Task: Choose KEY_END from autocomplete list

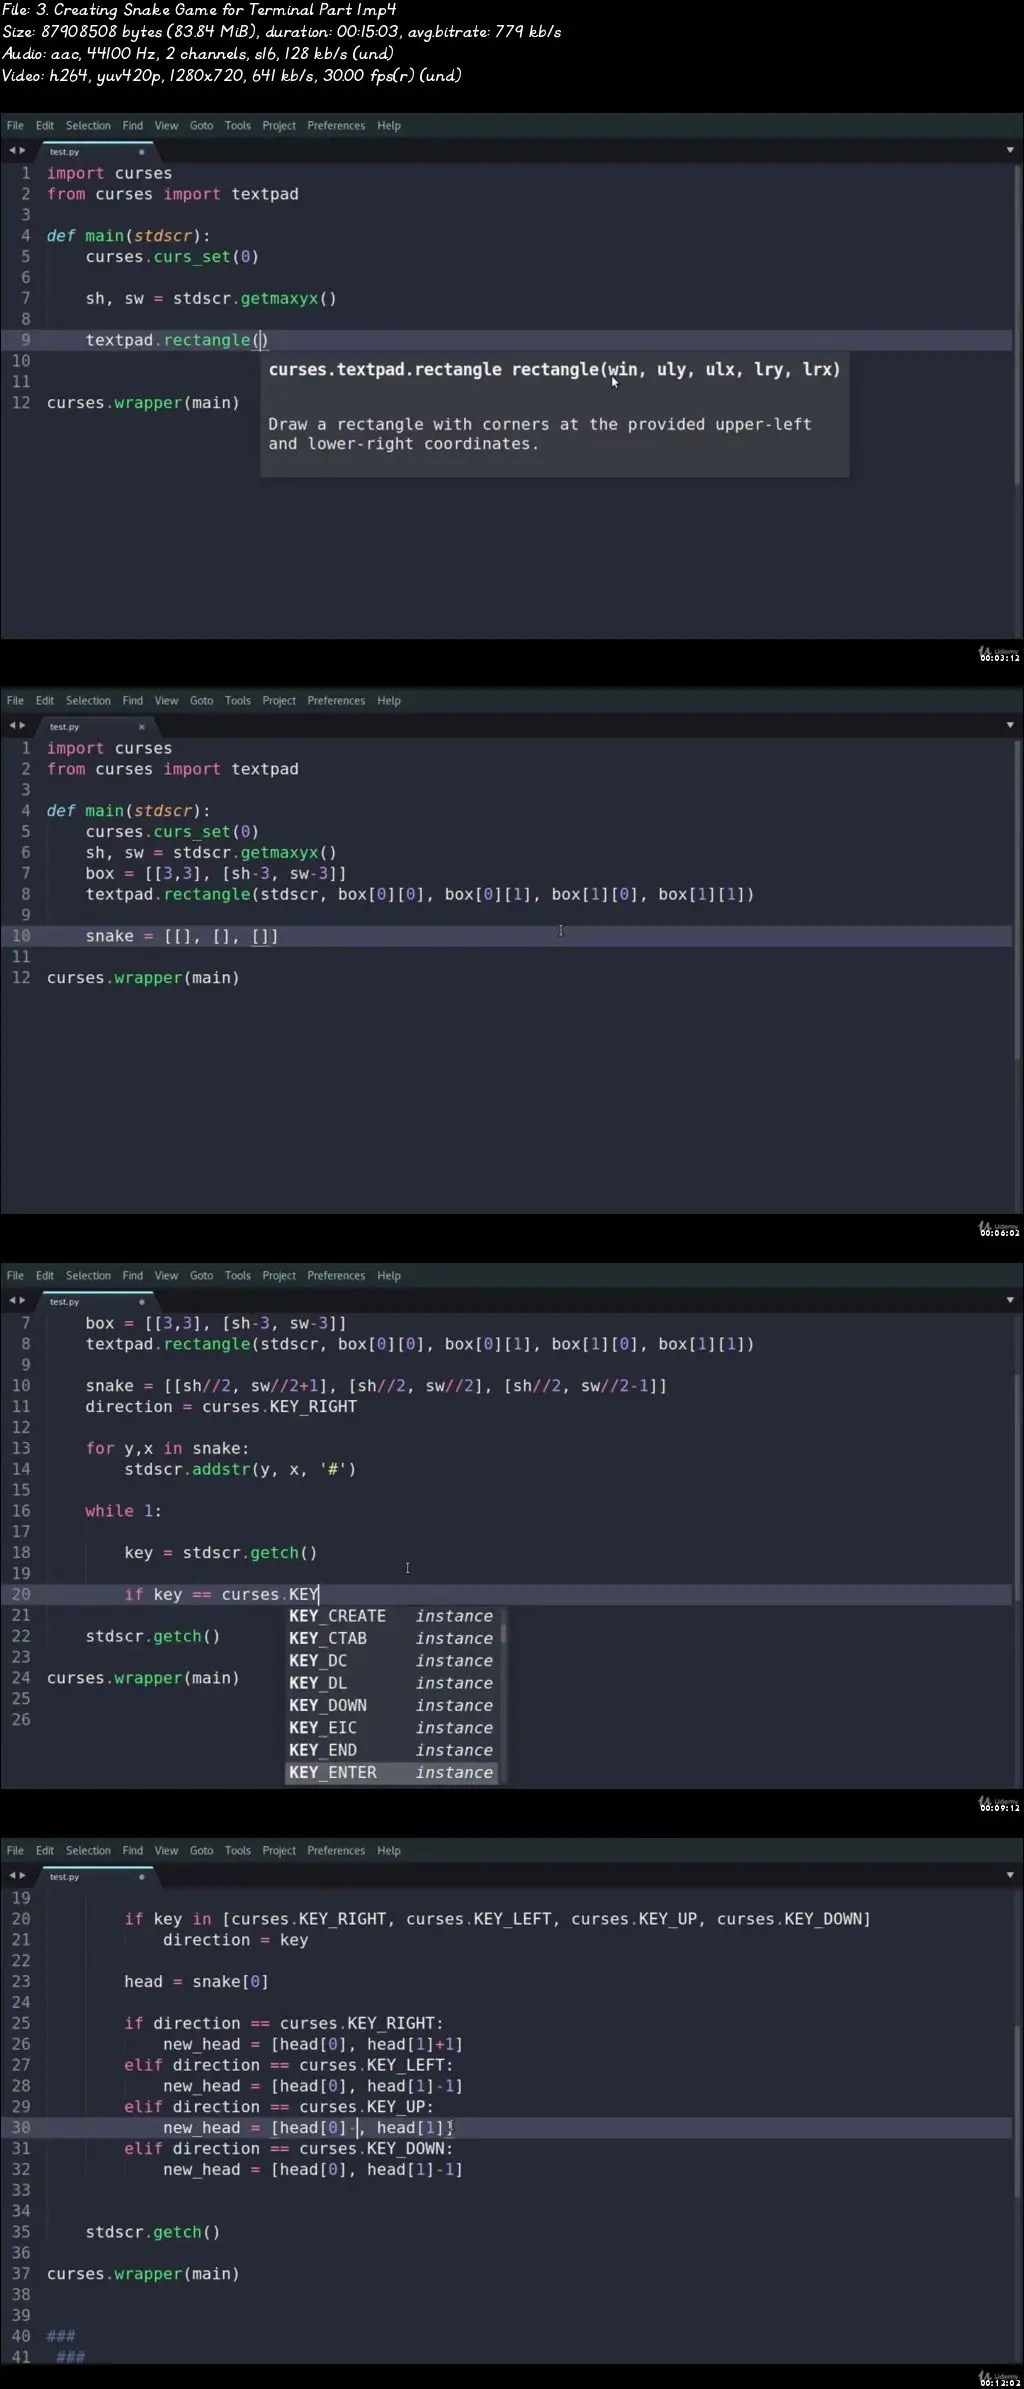Action: pyautogui.click(x=391, y=1750)
